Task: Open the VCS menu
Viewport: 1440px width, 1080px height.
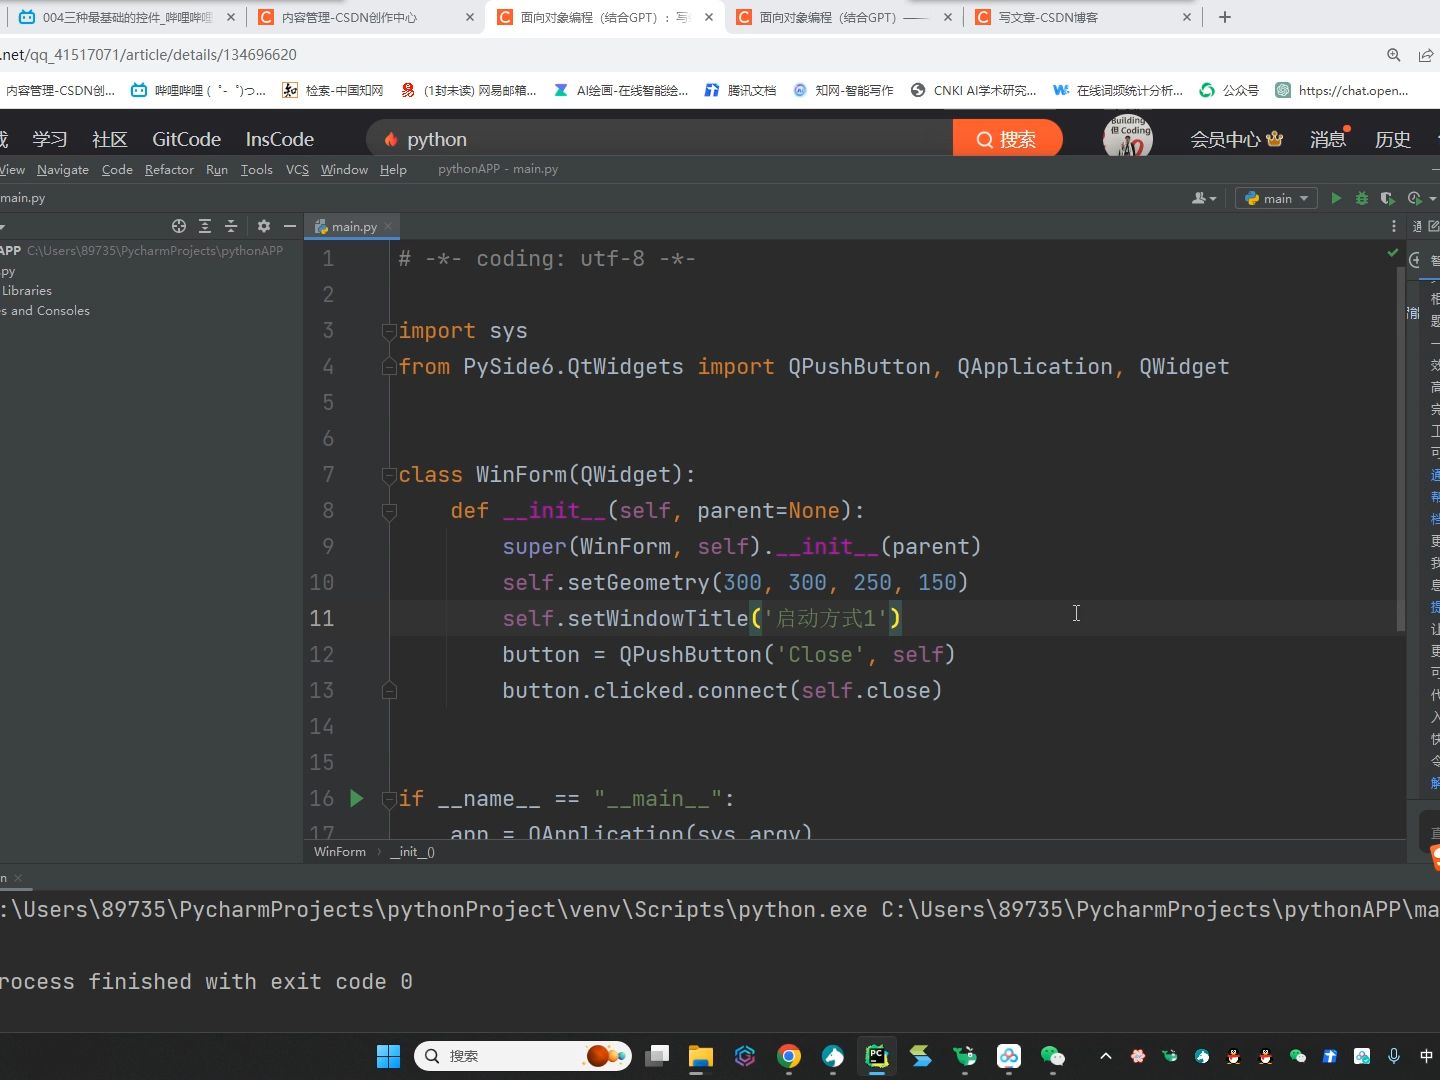Action: [297, 170]
